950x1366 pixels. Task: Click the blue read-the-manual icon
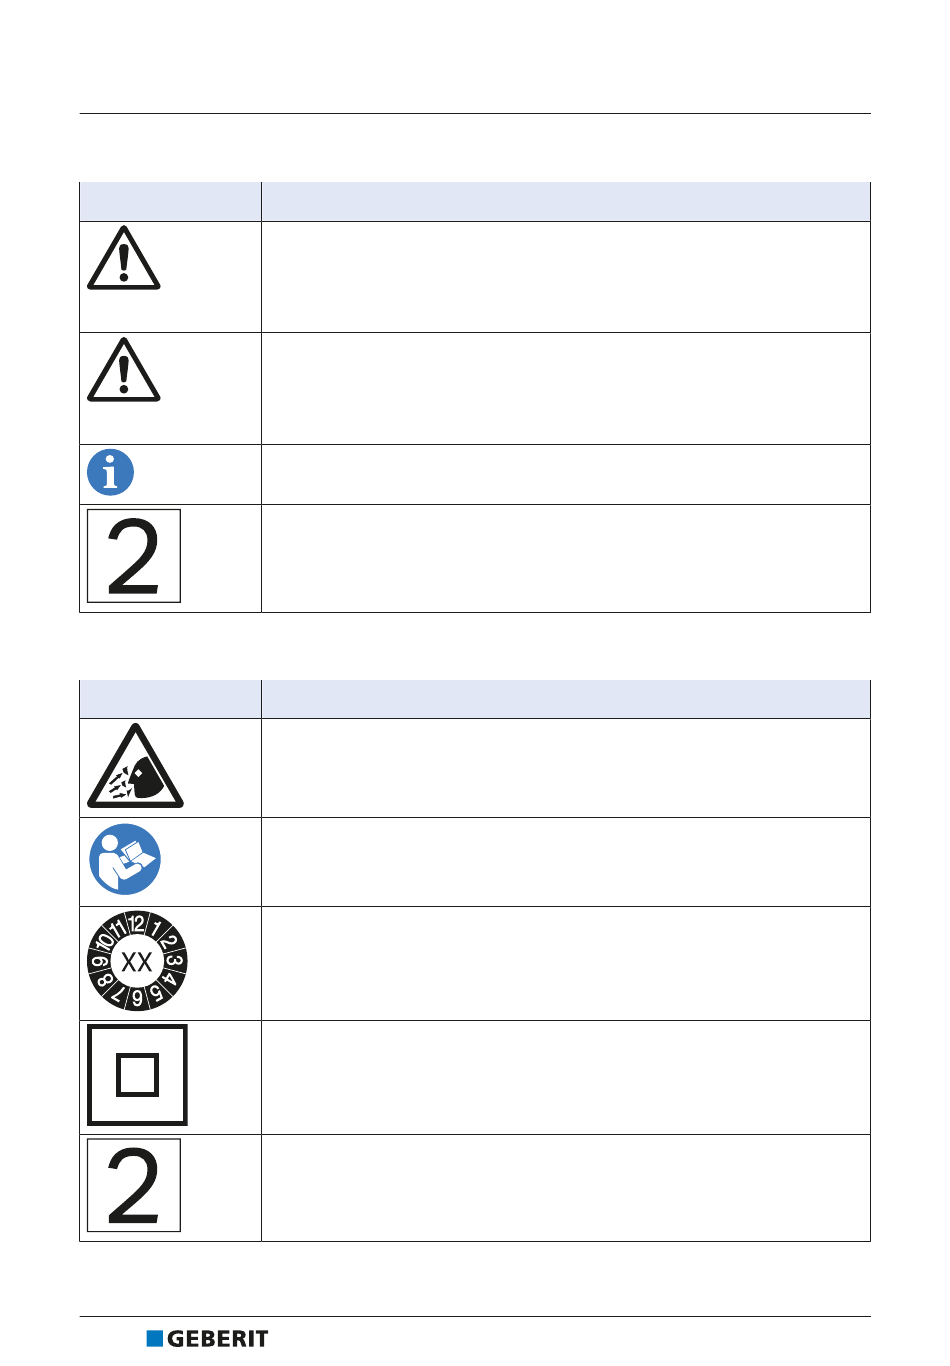125,859
